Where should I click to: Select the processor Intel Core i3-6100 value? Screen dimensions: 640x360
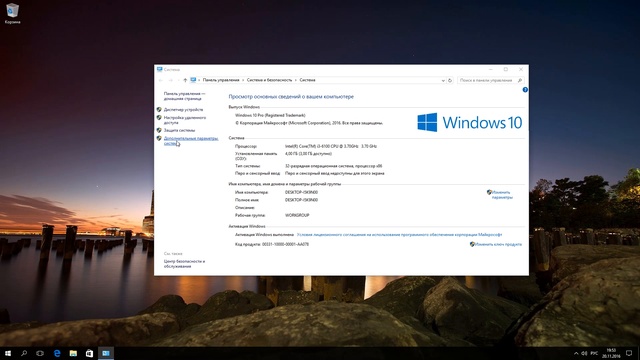tap(331, 146)
